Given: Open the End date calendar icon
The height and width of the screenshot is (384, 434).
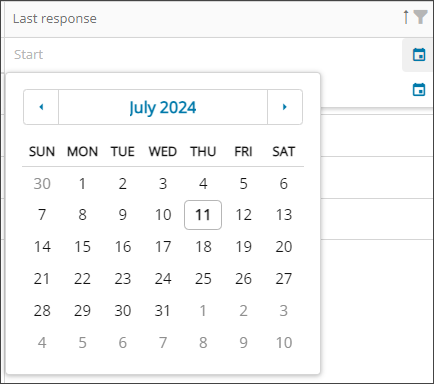Looking at the screenshot, I should pos(419,90).
